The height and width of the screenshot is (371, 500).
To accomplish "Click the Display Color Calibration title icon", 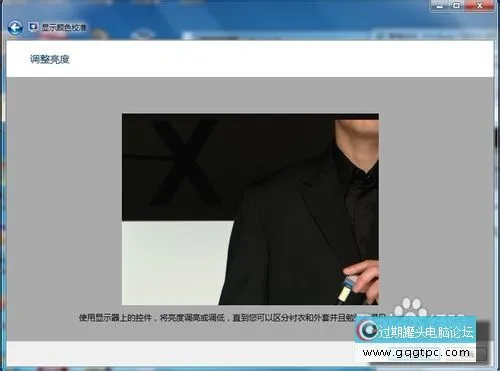I will (33, 26).
